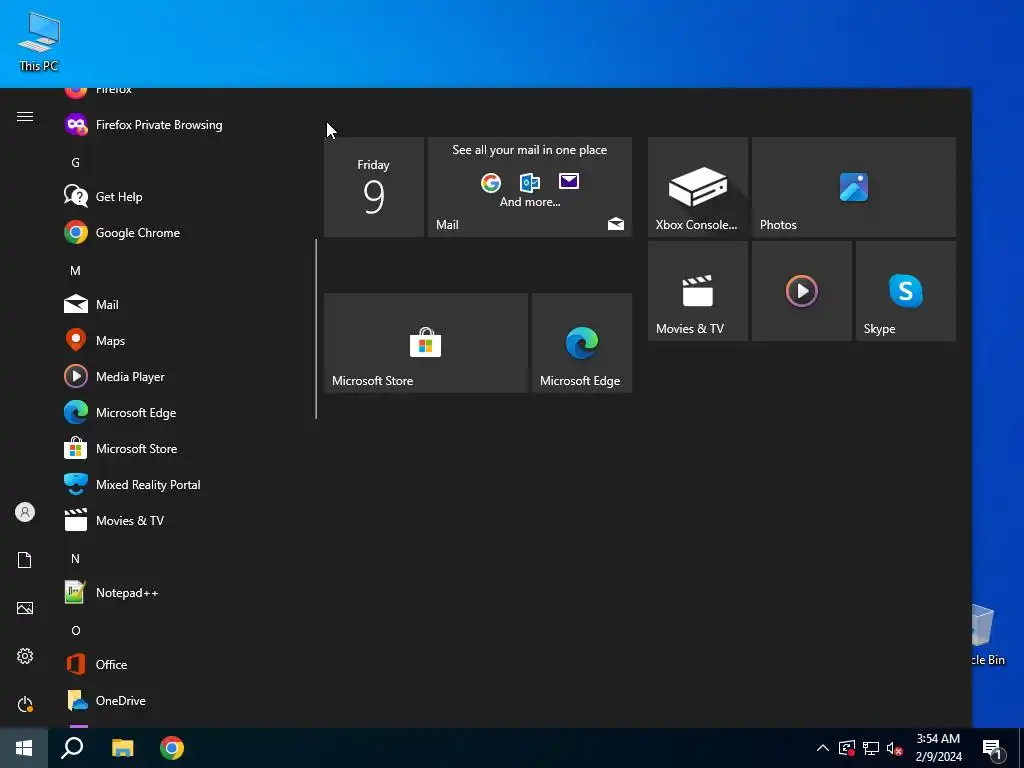Open Settings gear in Start sidebar
The width and height of the screenshot is (1024, 768).
(25, 656)
